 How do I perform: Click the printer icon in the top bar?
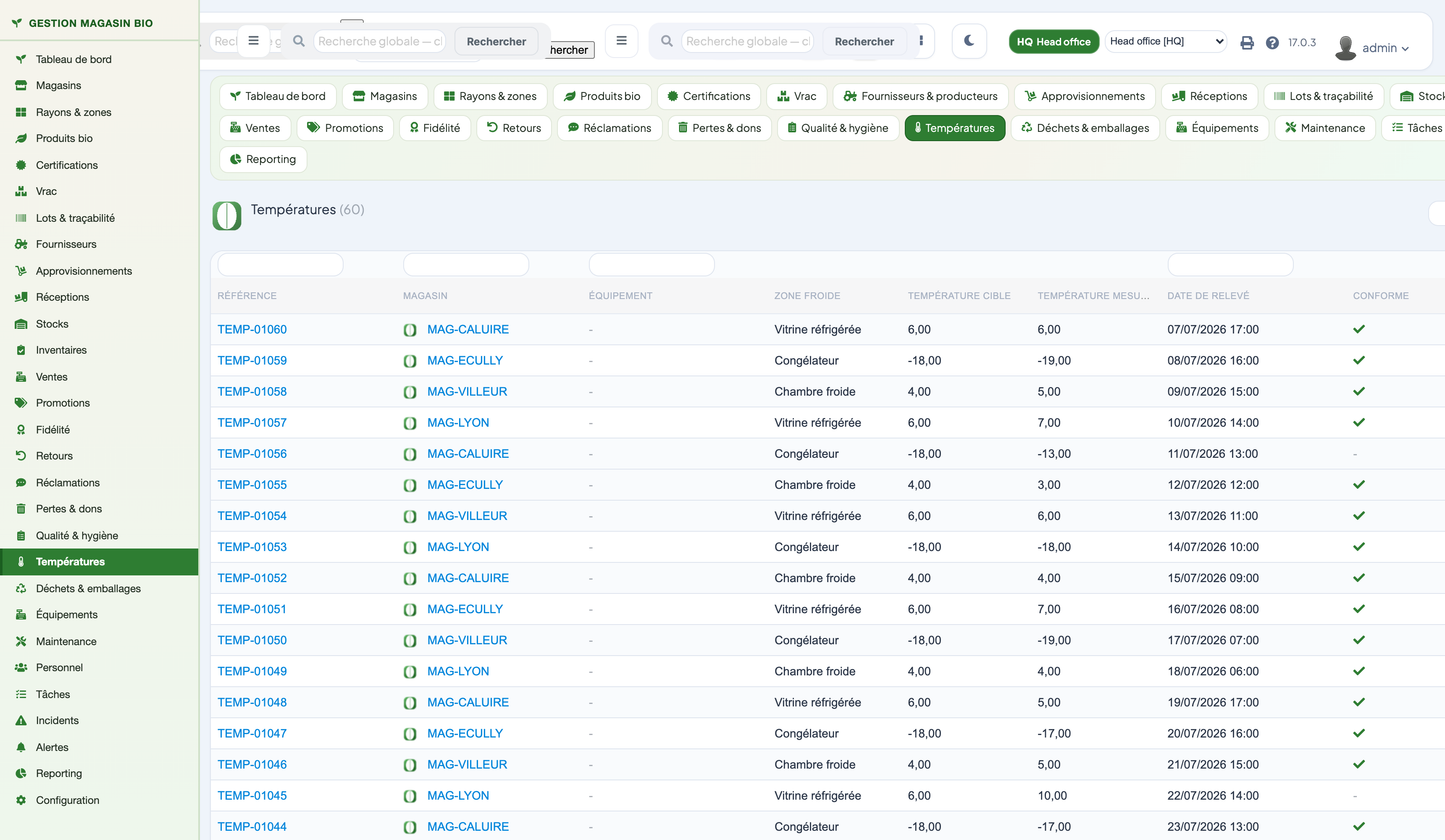click(x=1247, y=43)
